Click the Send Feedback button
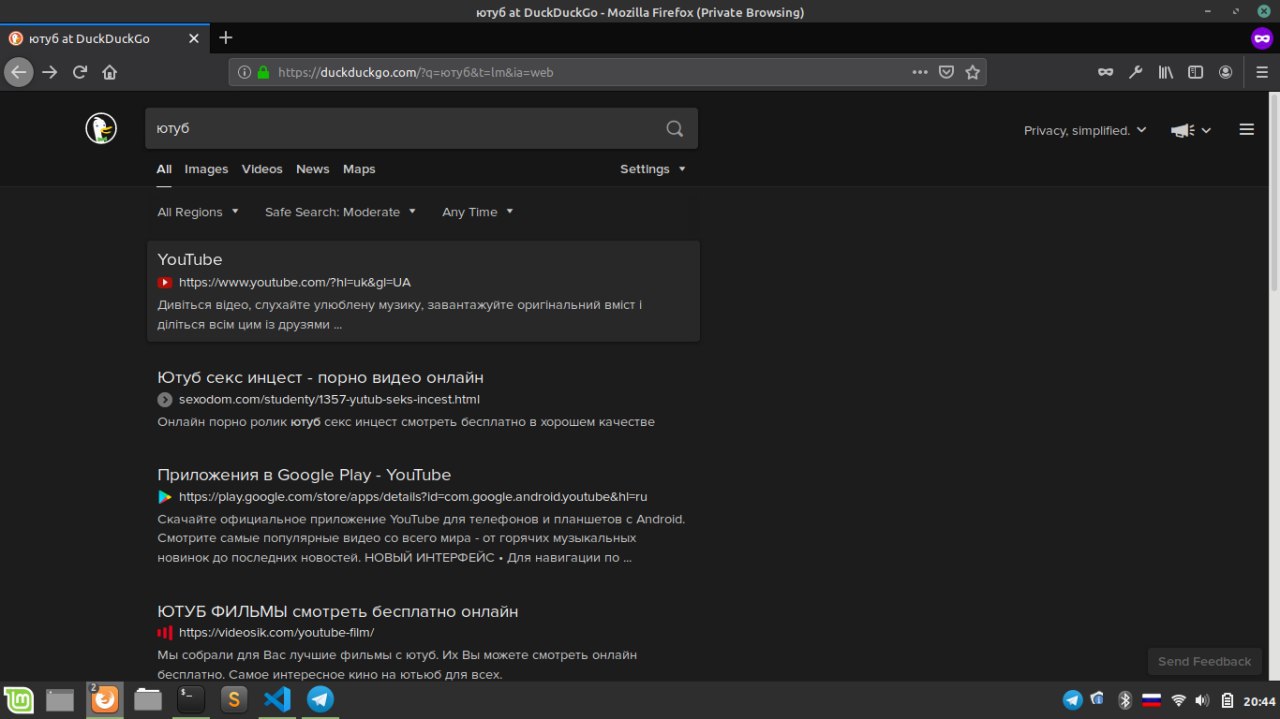The height and width of the screenshot is (719, 1280). pos(1204,661)
